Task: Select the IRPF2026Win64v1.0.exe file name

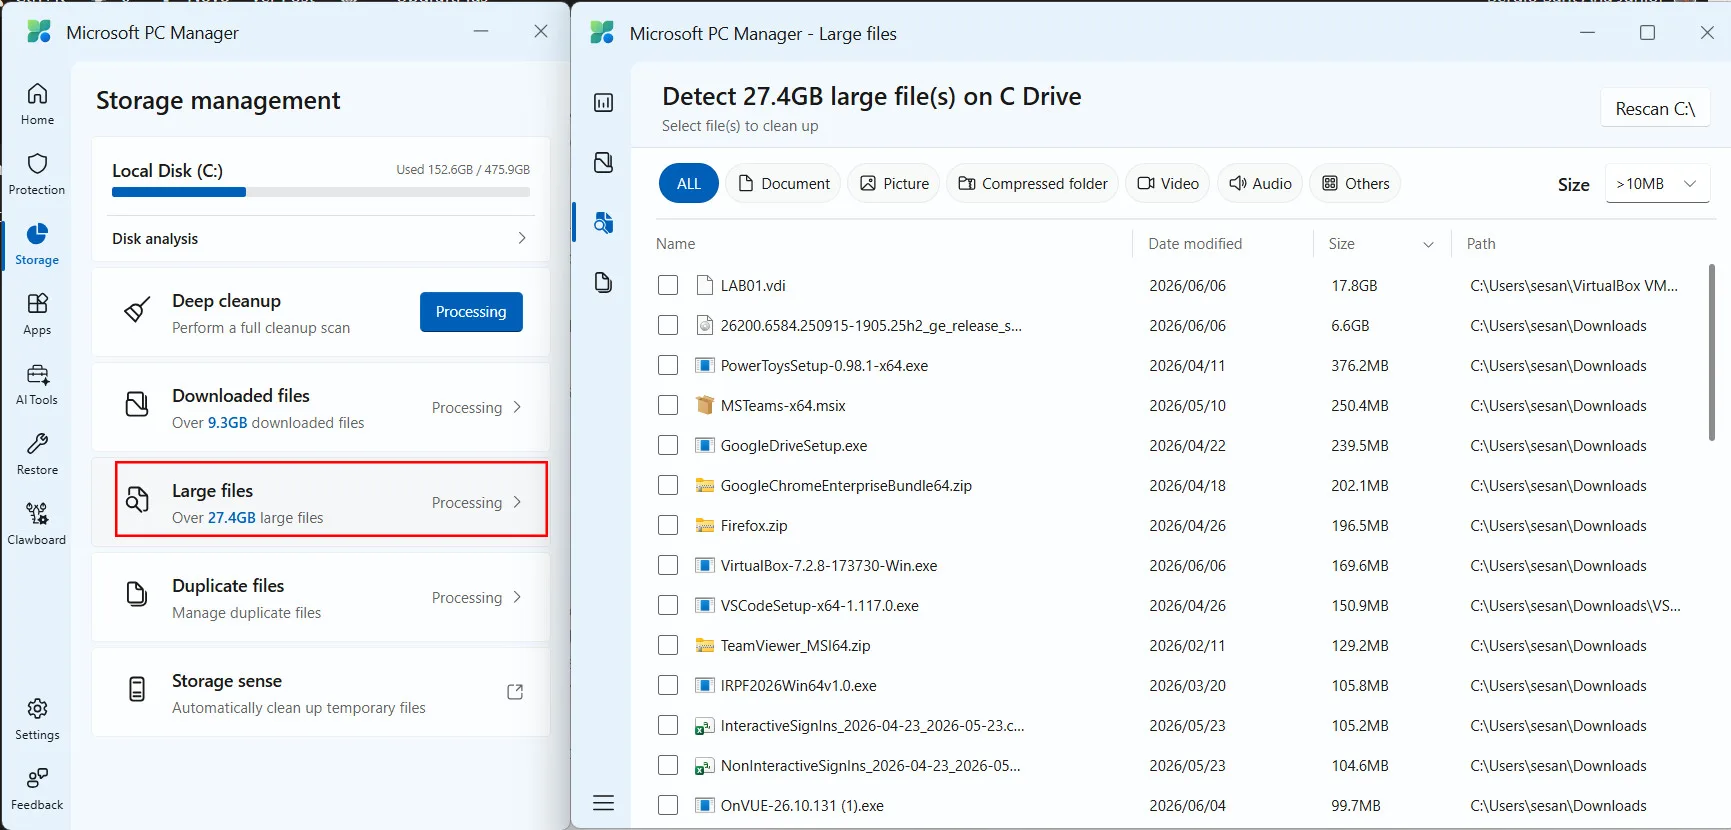Action: 799,686
